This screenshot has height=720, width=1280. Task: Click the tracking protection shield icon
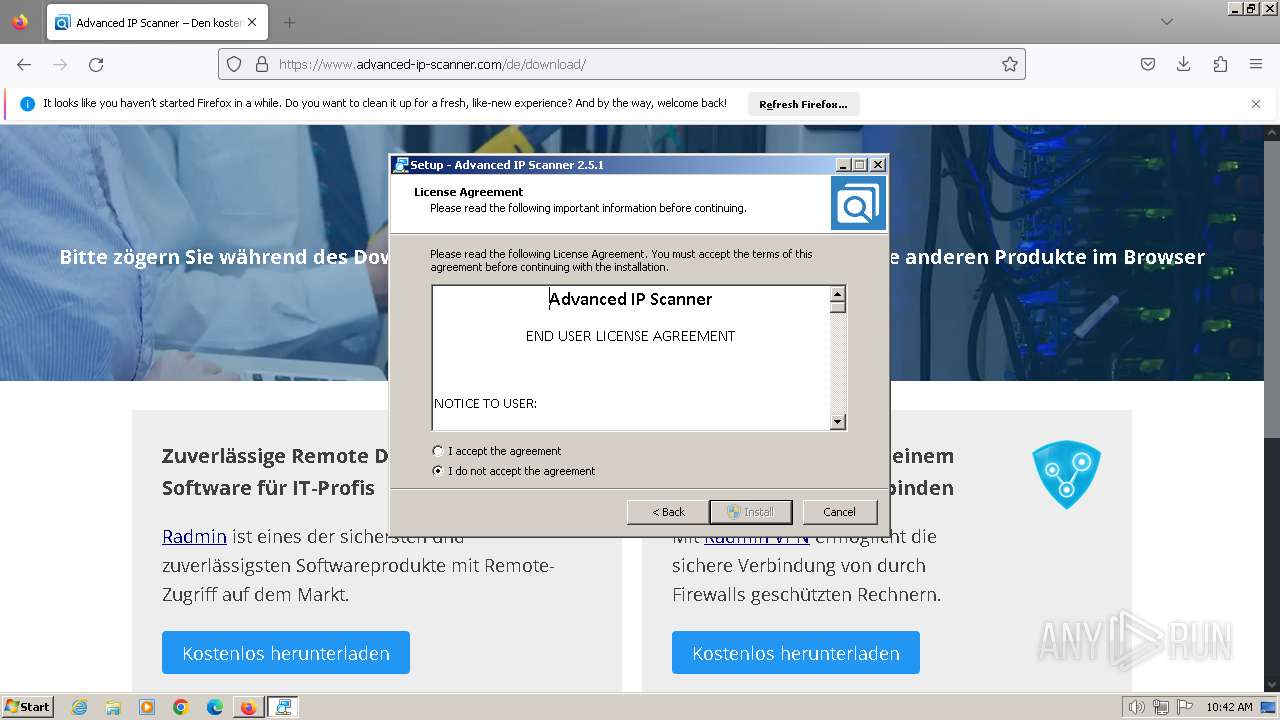(x=234, y=64)
